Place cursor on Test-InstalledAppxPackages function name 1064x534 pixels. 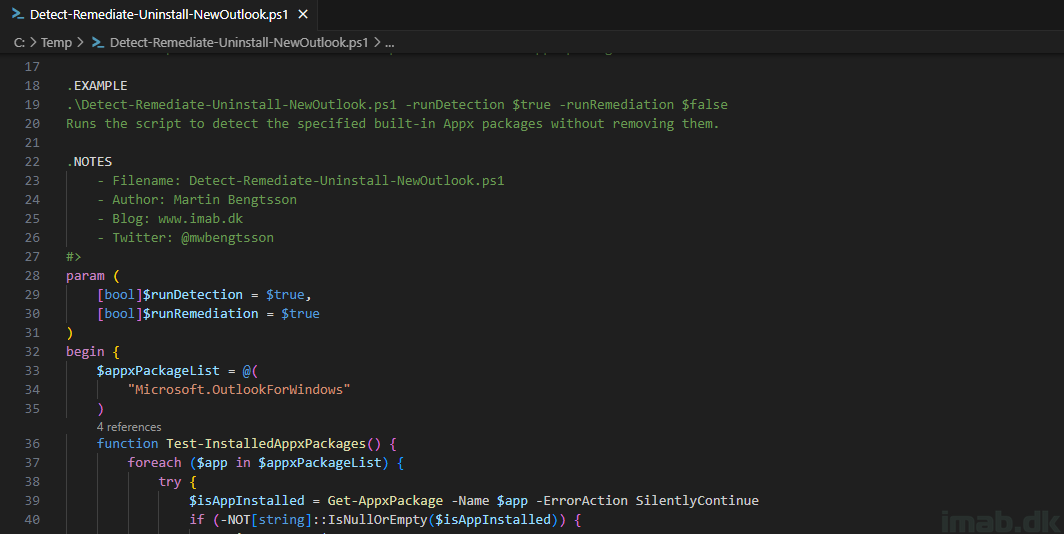pyautogui.click(x=268, y=443)
